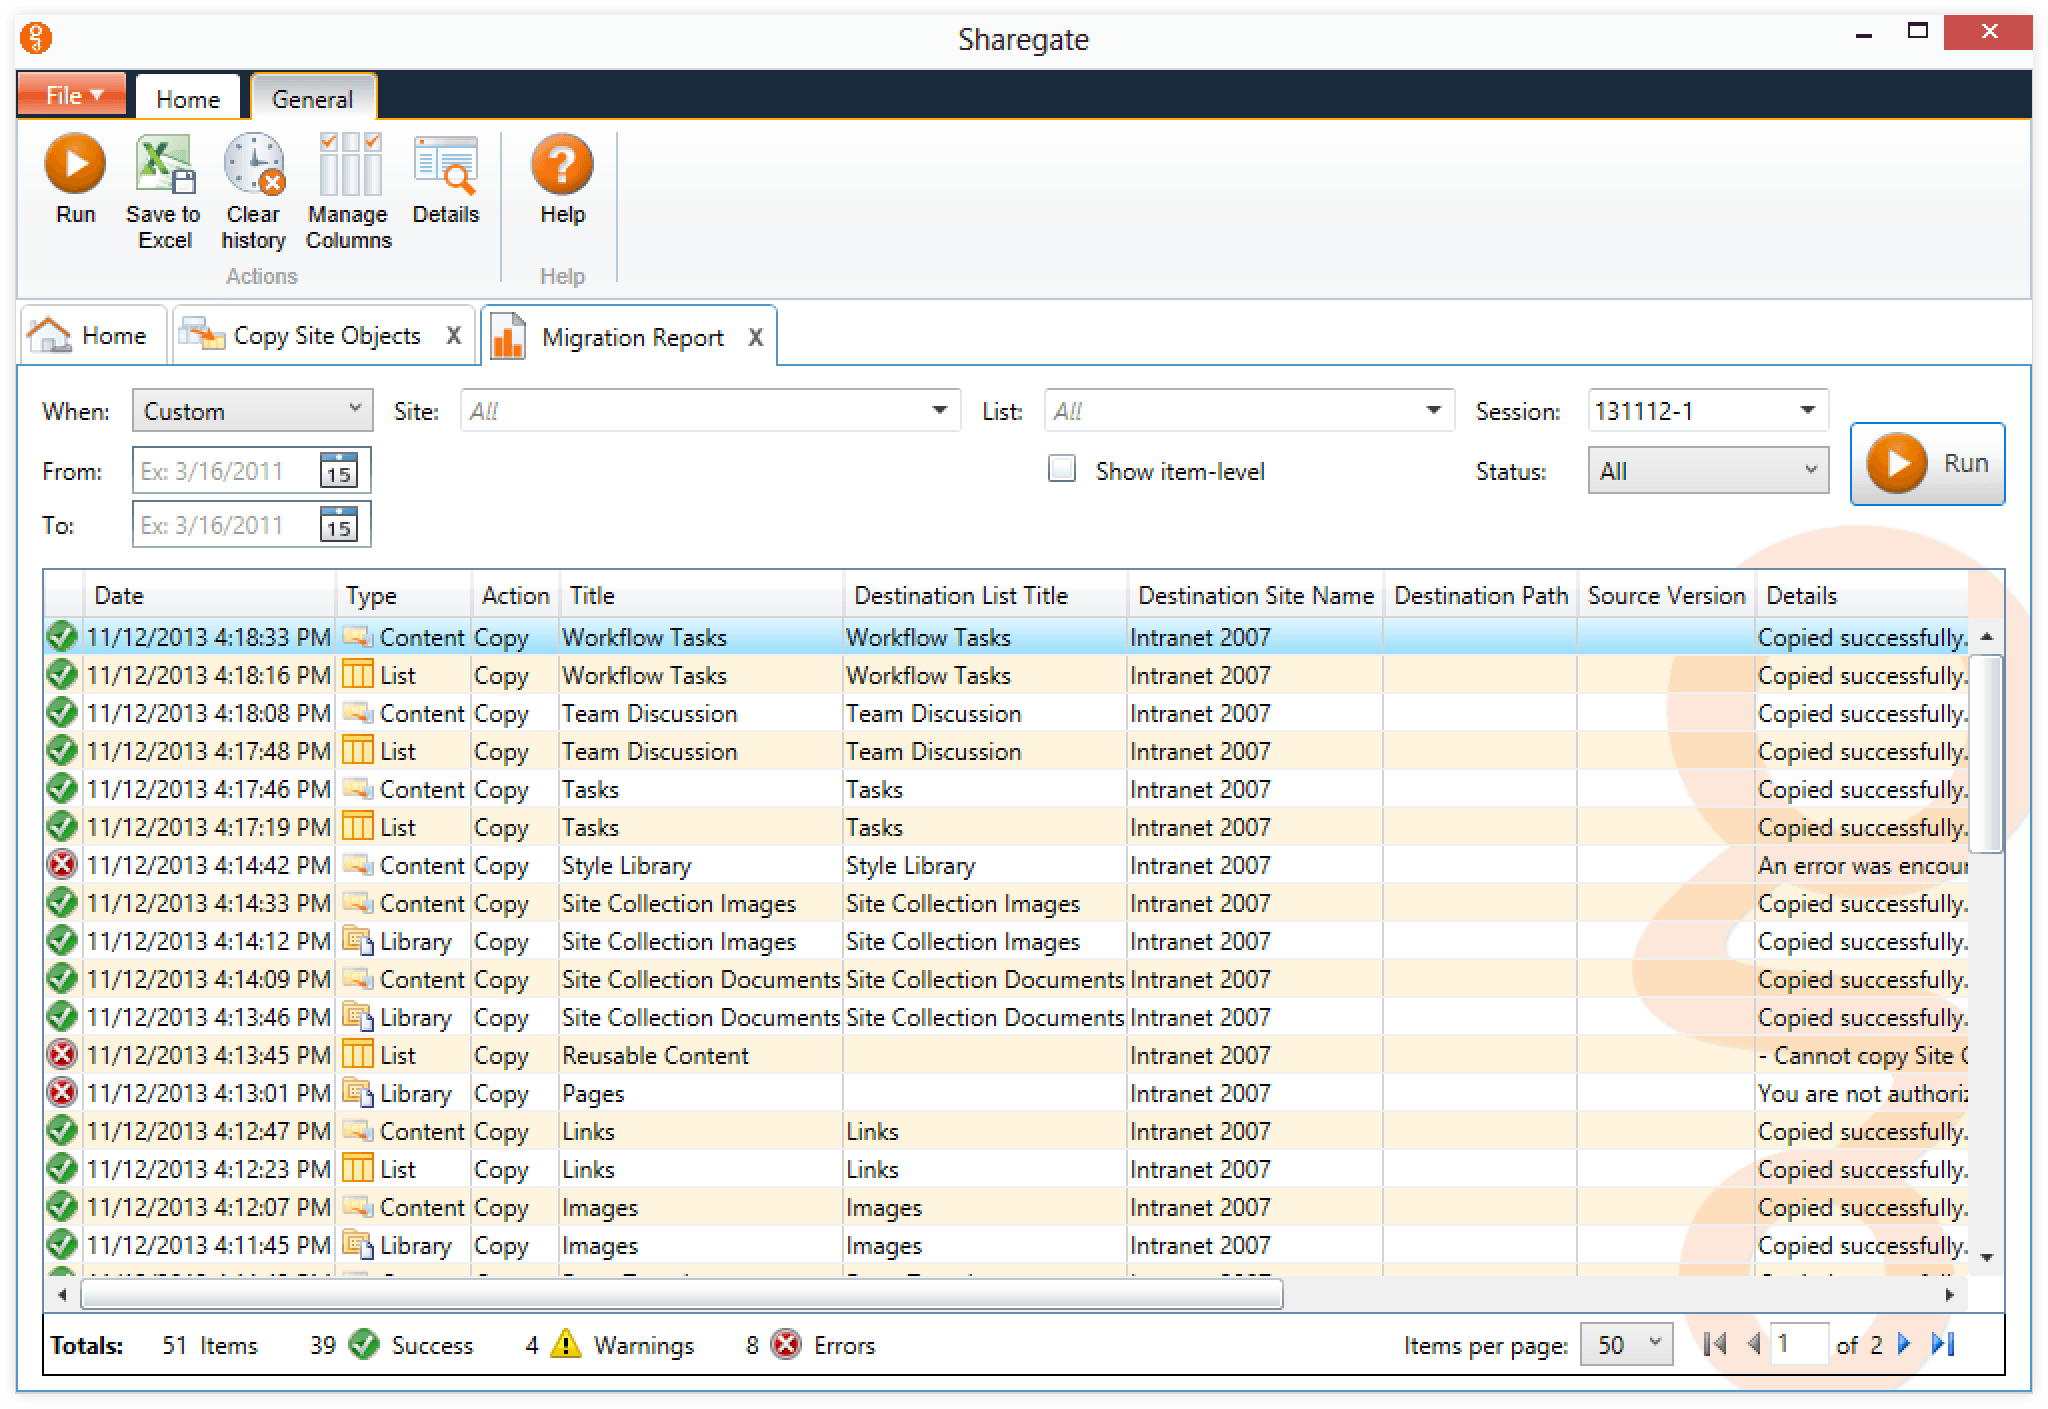Screen dimensions: 2048x1409
Task: Sort by the Title column header
Action: 701,595
